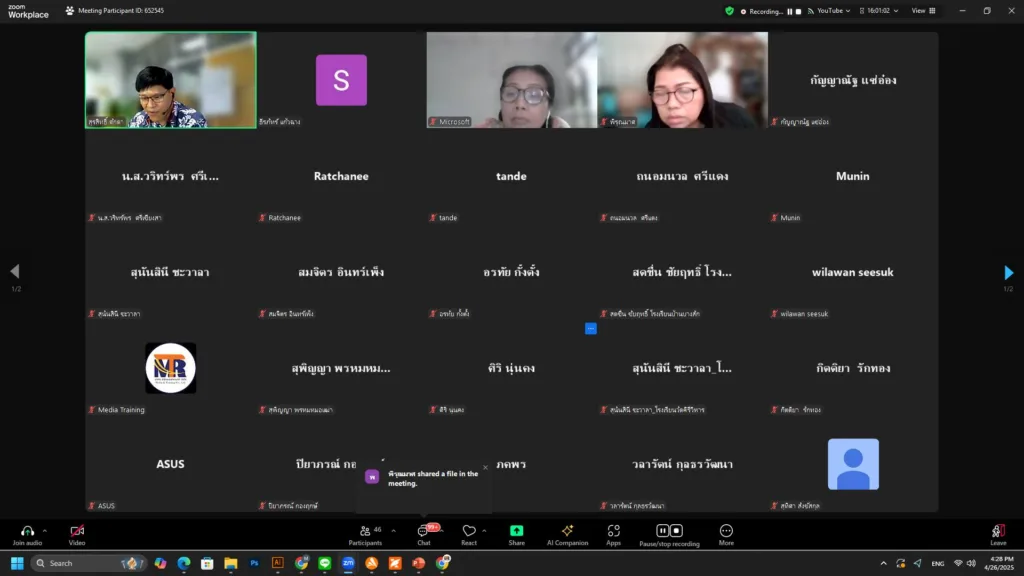Go to the next page of gallery

click(1008, 272)
